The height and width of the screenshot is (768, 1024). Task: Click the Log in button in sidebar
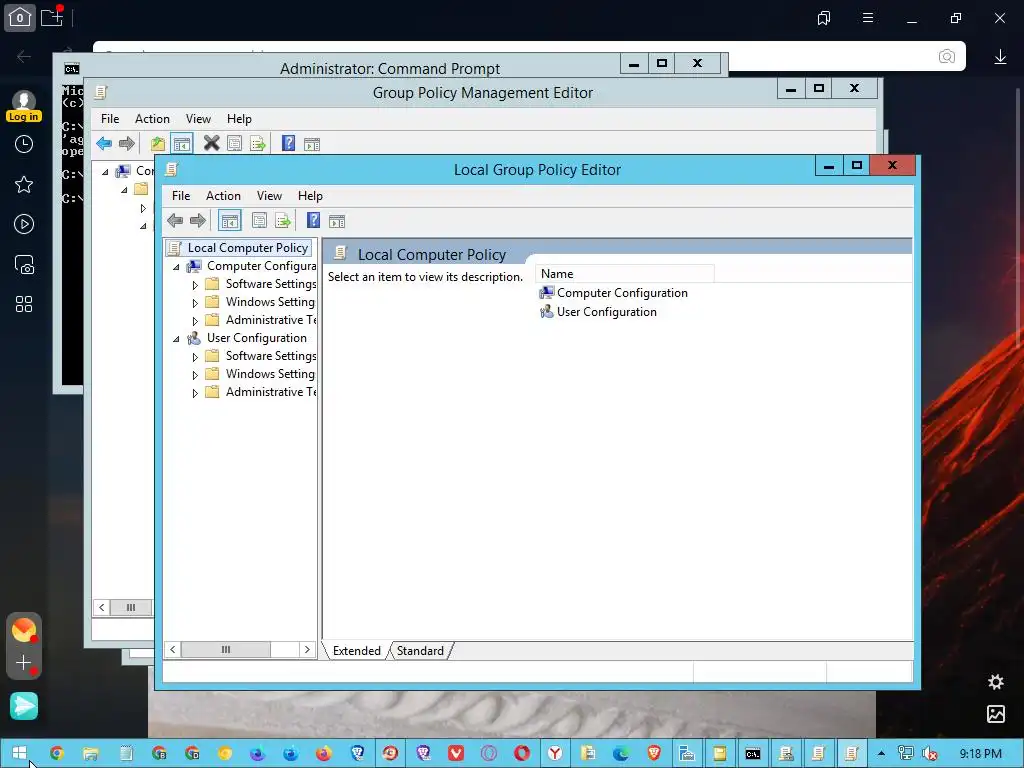click(x=24, y=116)
